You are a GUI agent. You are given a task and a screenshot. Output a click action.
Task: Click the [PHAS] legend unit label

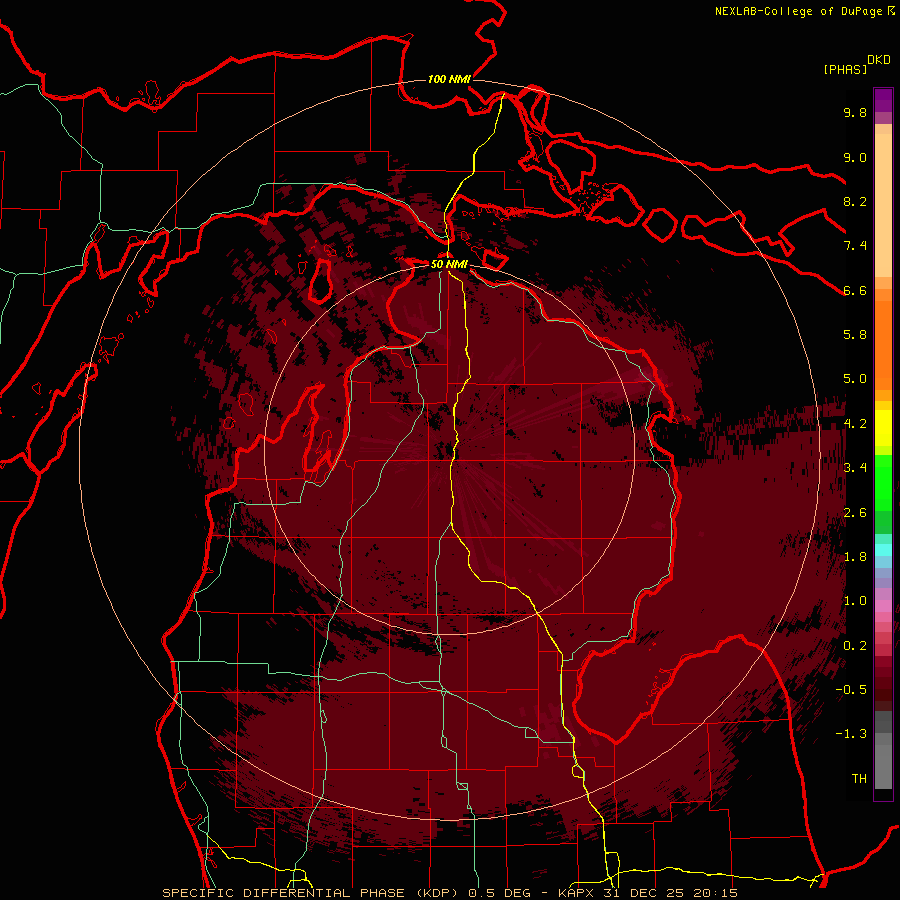[845, 69]
